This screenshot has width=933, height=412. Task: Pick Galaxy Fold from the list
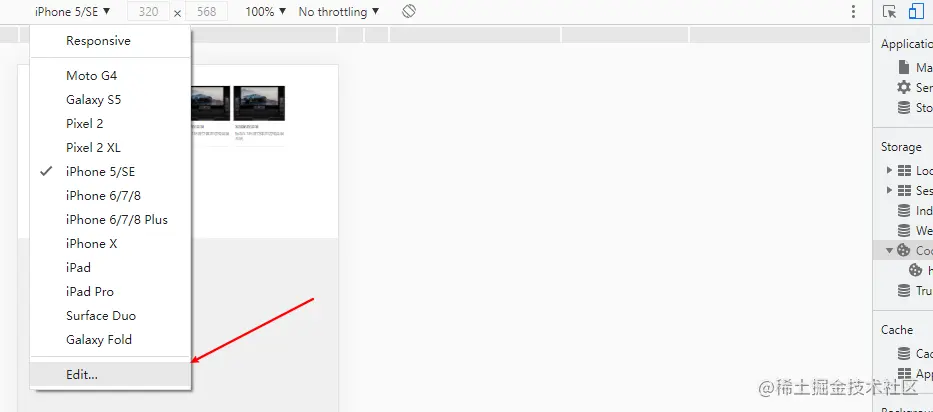tap(111, 339)
